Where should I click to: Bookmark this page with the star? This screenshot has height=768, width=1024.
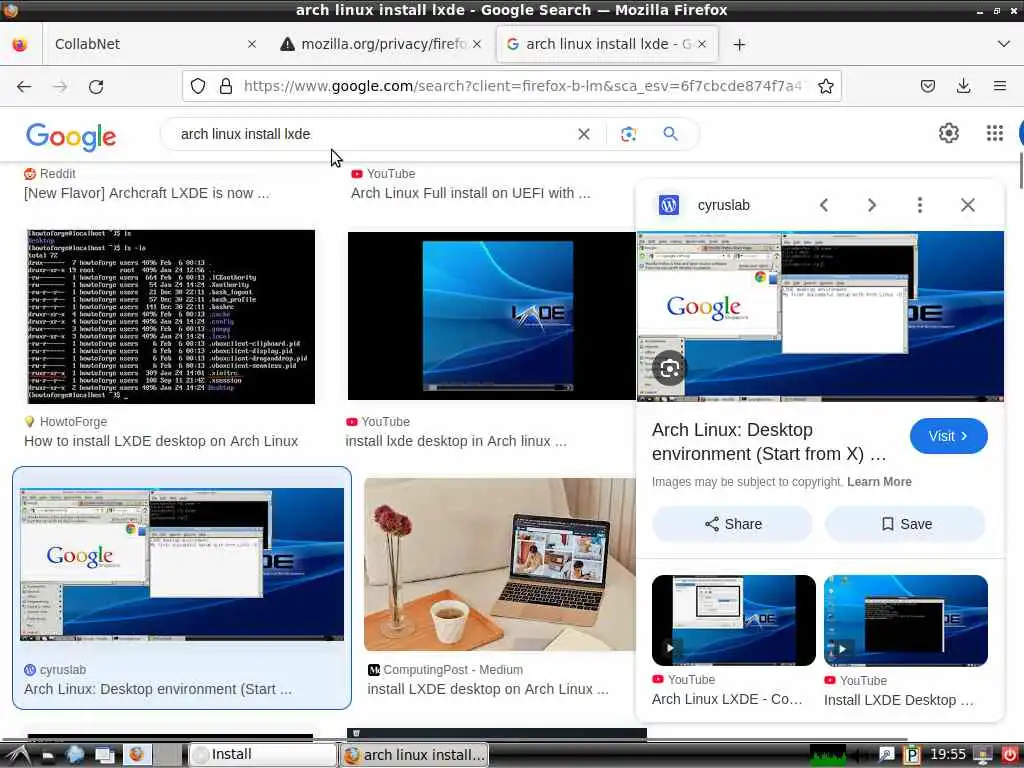coord(825,86)
